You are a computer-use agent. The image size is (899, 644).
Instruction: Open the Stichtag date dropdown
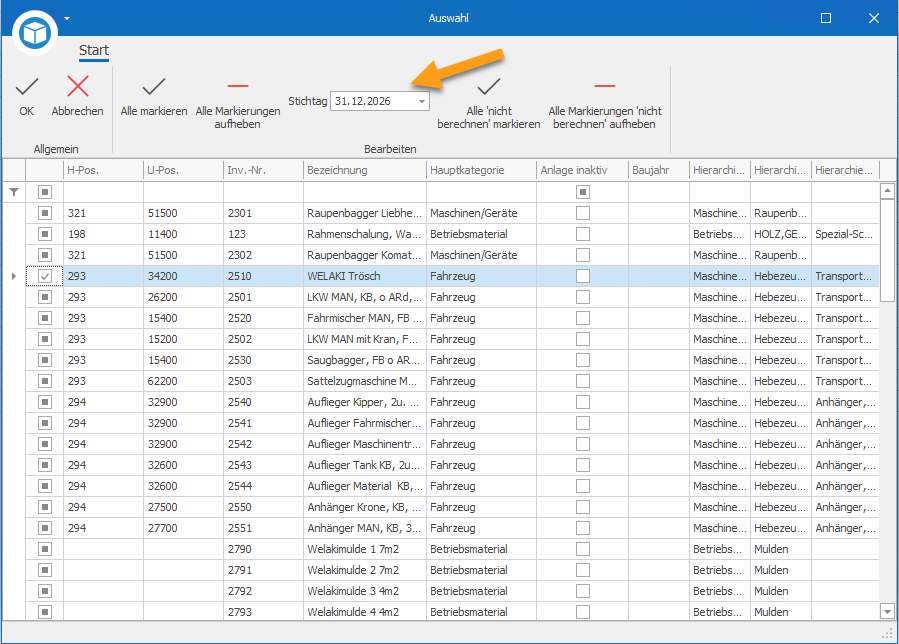point(421,102)
